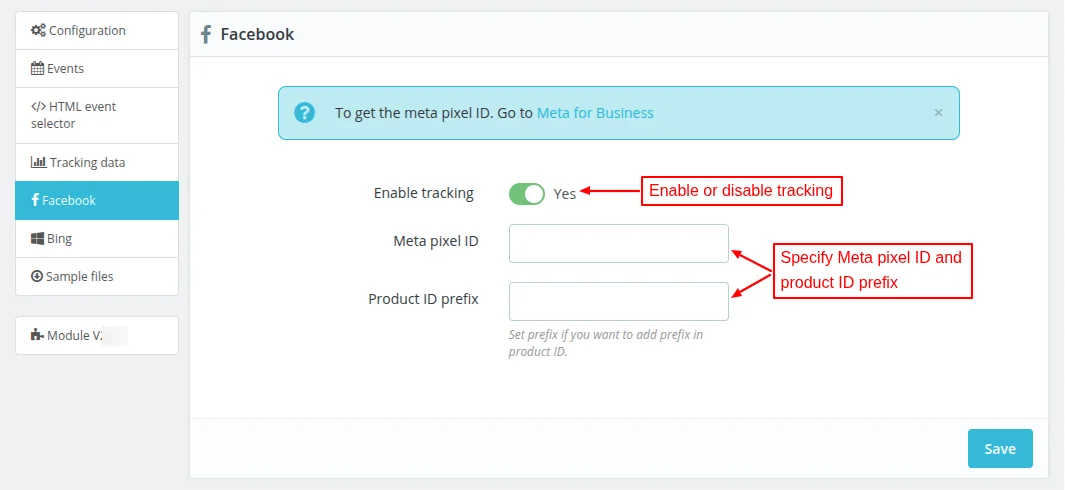
Task: Click the Module puzzle piece icon
Action: 38,335
